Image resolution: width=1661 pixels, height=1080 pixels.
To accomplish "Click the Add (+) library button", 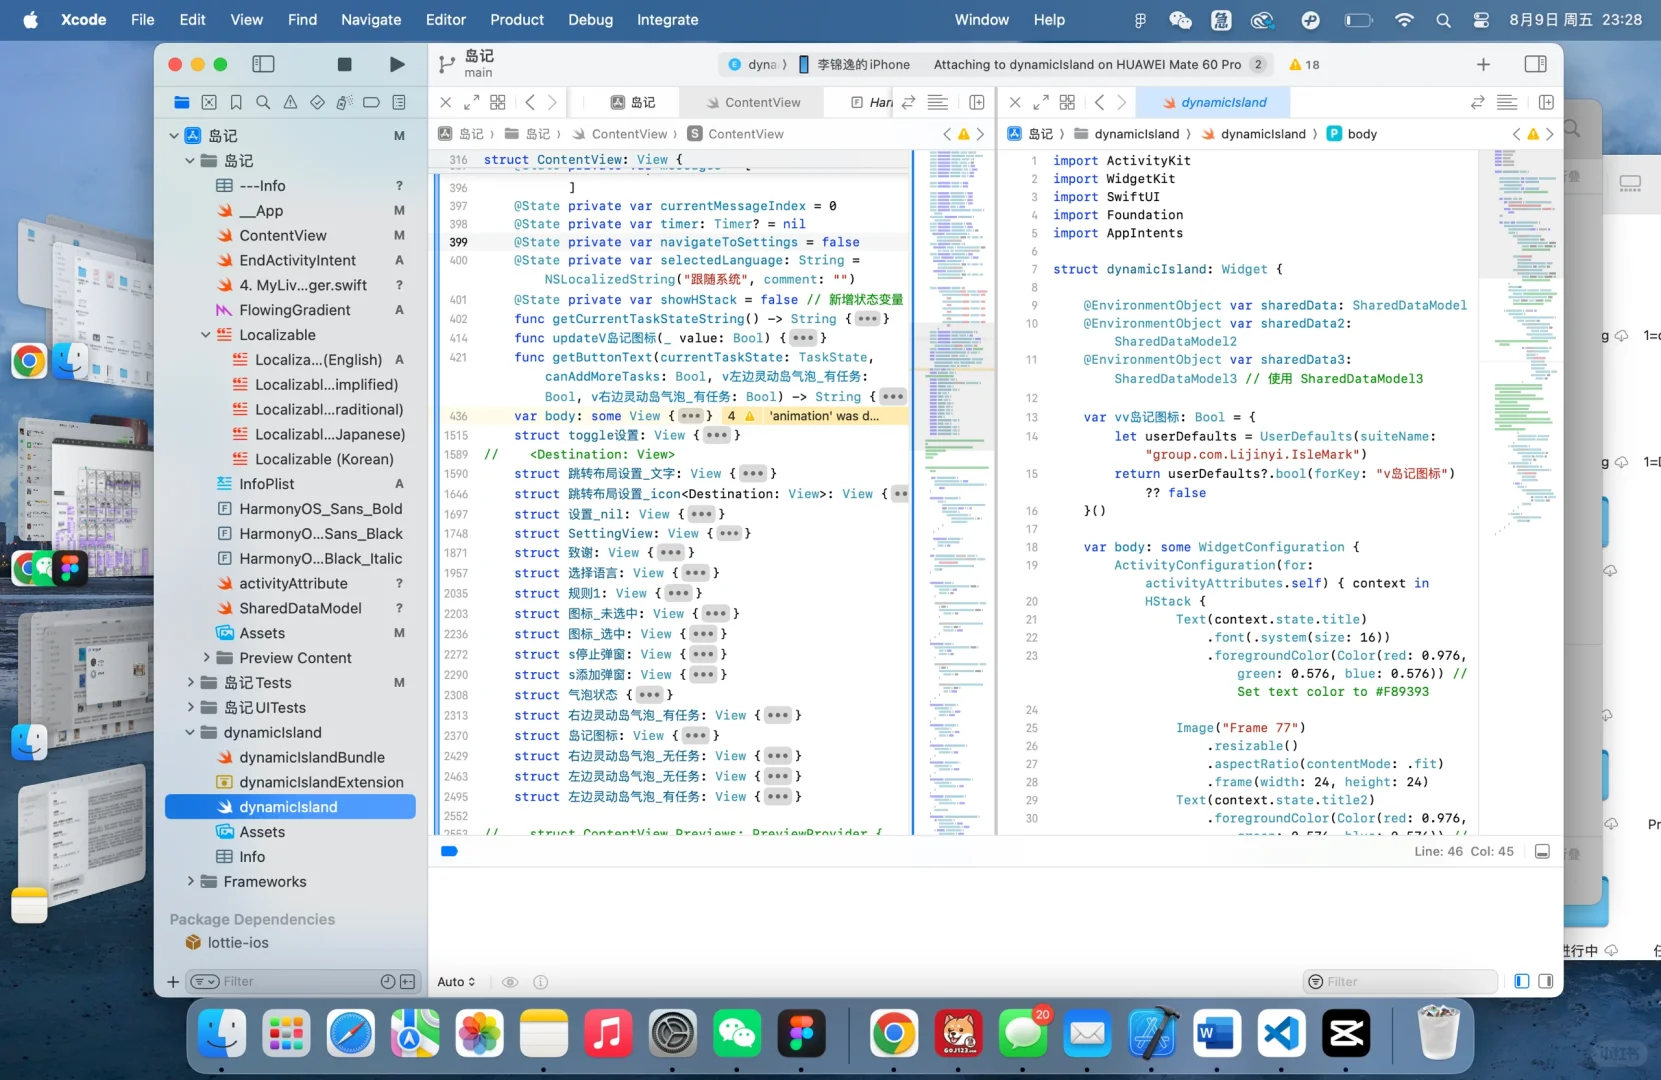I will coord(1483,64).
